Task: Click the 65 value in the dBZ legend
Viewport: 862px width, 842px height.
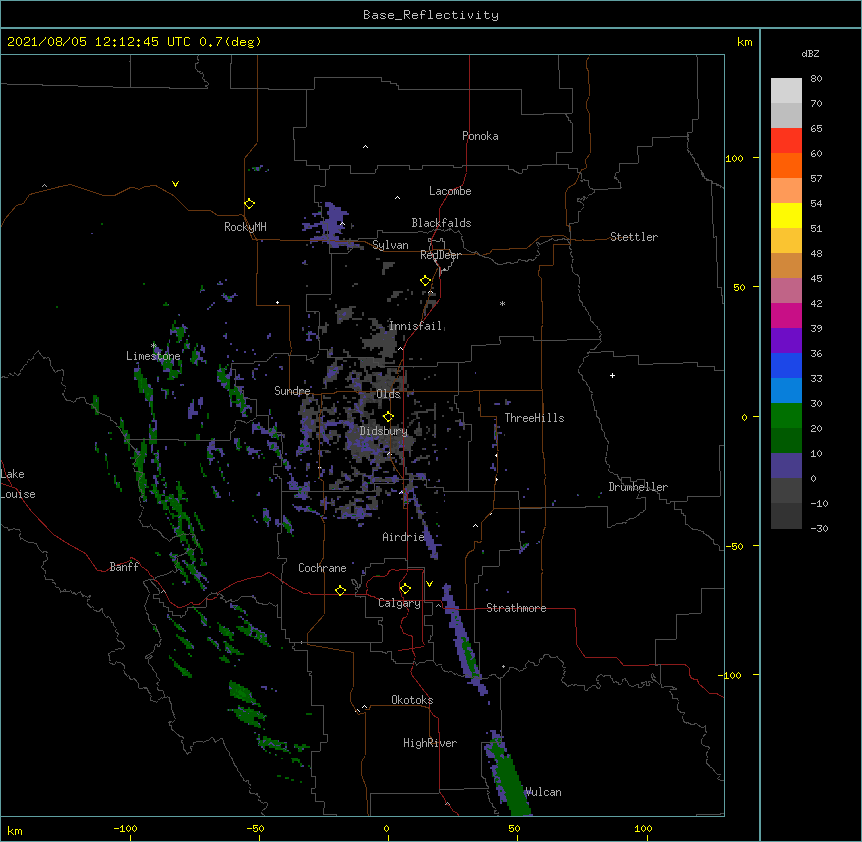Action: click(x=816, y=128)
